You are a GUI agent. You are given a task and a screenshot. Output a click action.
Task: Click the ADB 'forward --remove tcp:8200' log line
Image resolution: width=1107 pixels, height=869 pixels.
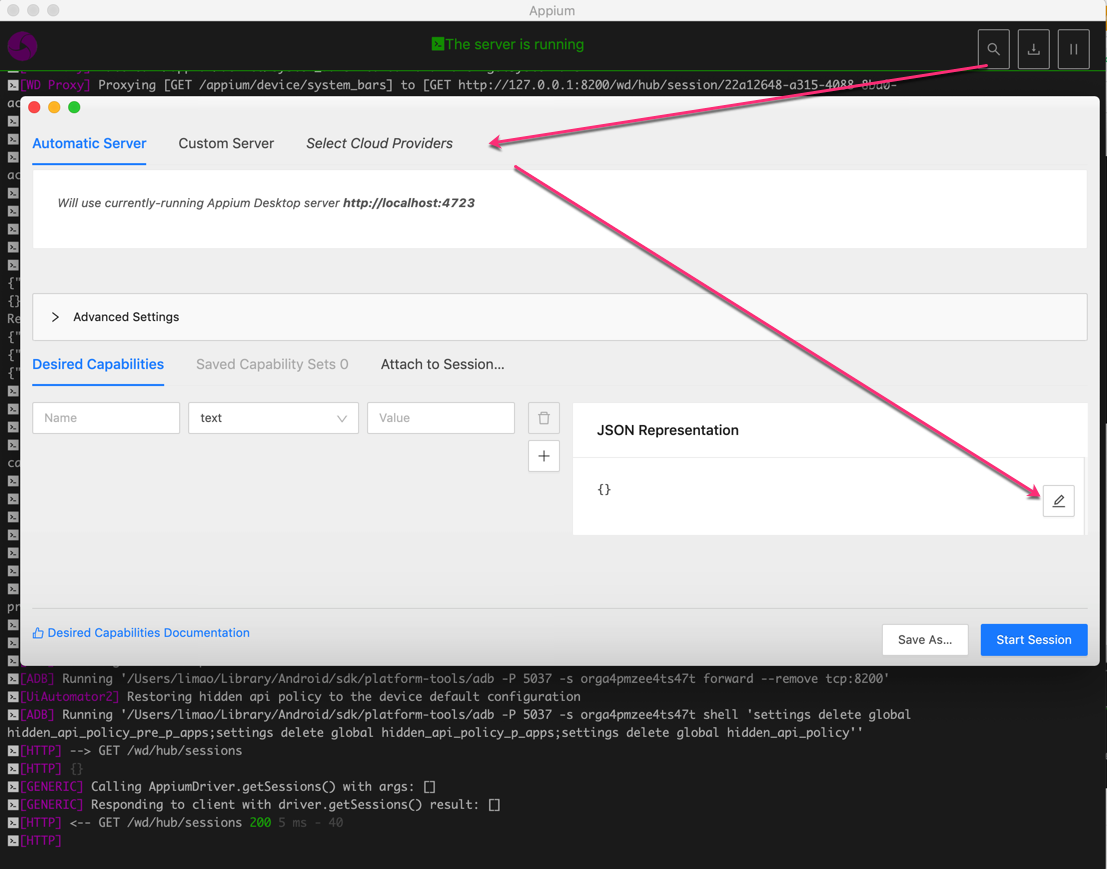click(448, 679)
